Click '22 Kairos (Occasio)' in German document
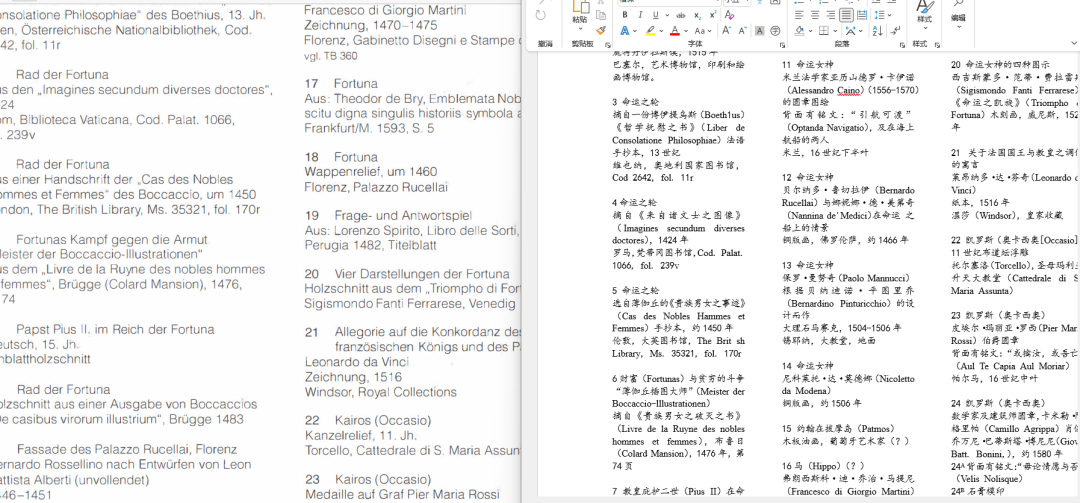The height and width of the screenshot is (503, 1080). click(x=368, y=420)
